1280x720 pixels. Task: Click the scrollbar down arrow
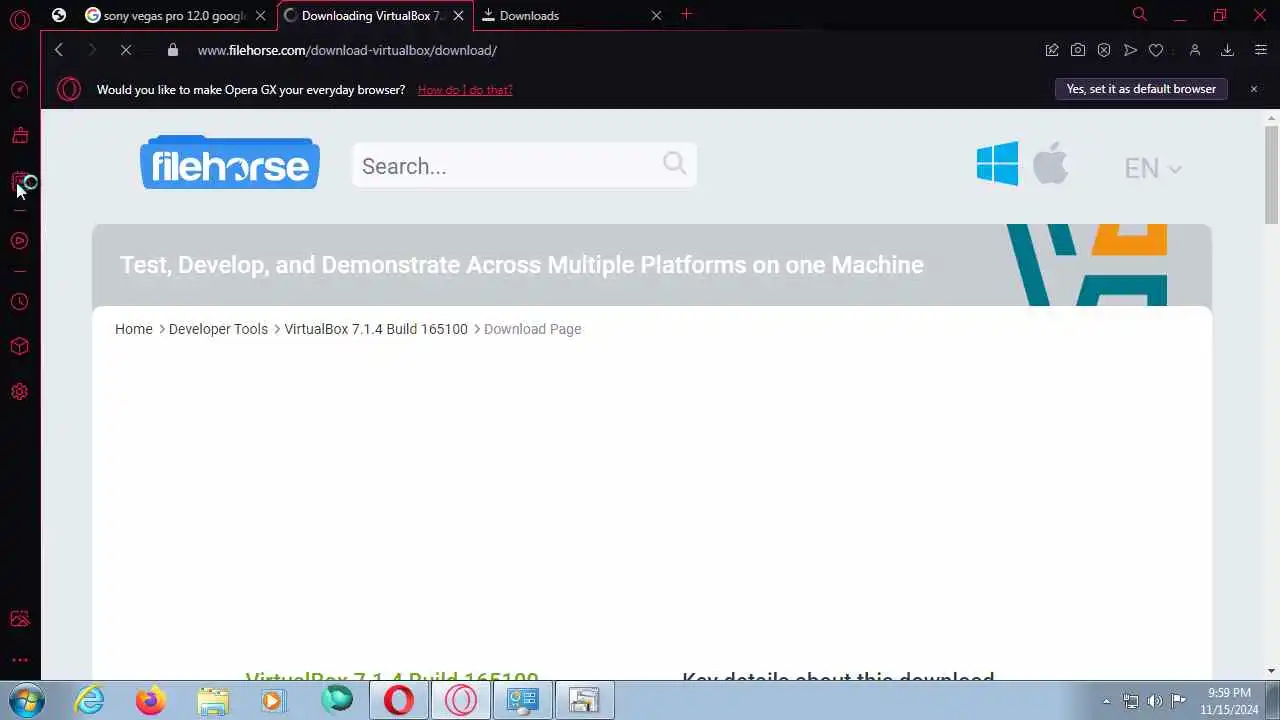pyautogui.click(x=1271, y=671)
